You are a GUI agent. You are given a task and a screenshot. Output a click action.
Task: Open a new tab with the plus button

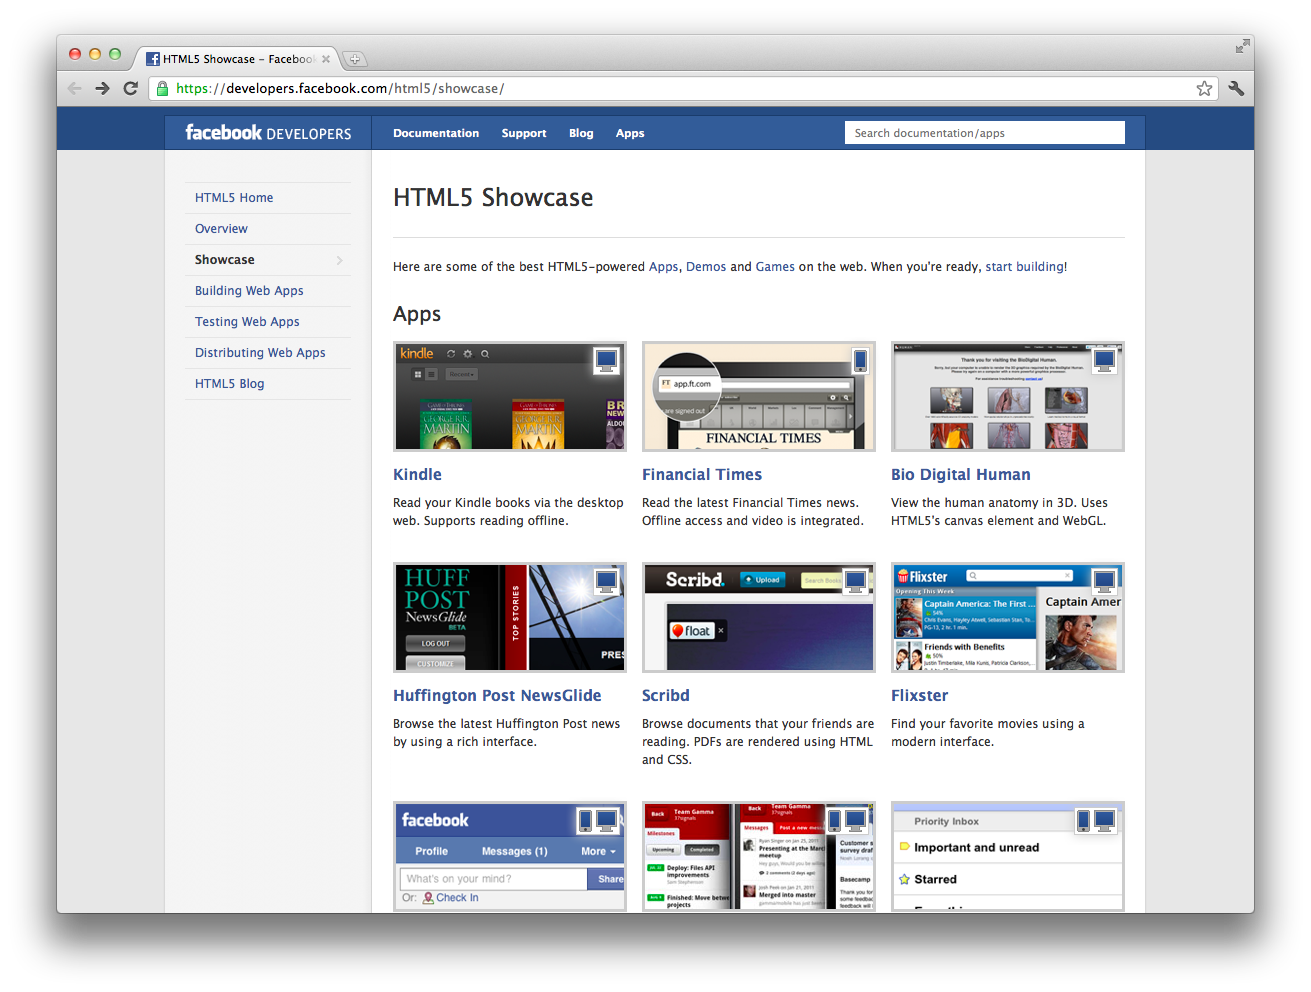(354, 59)
